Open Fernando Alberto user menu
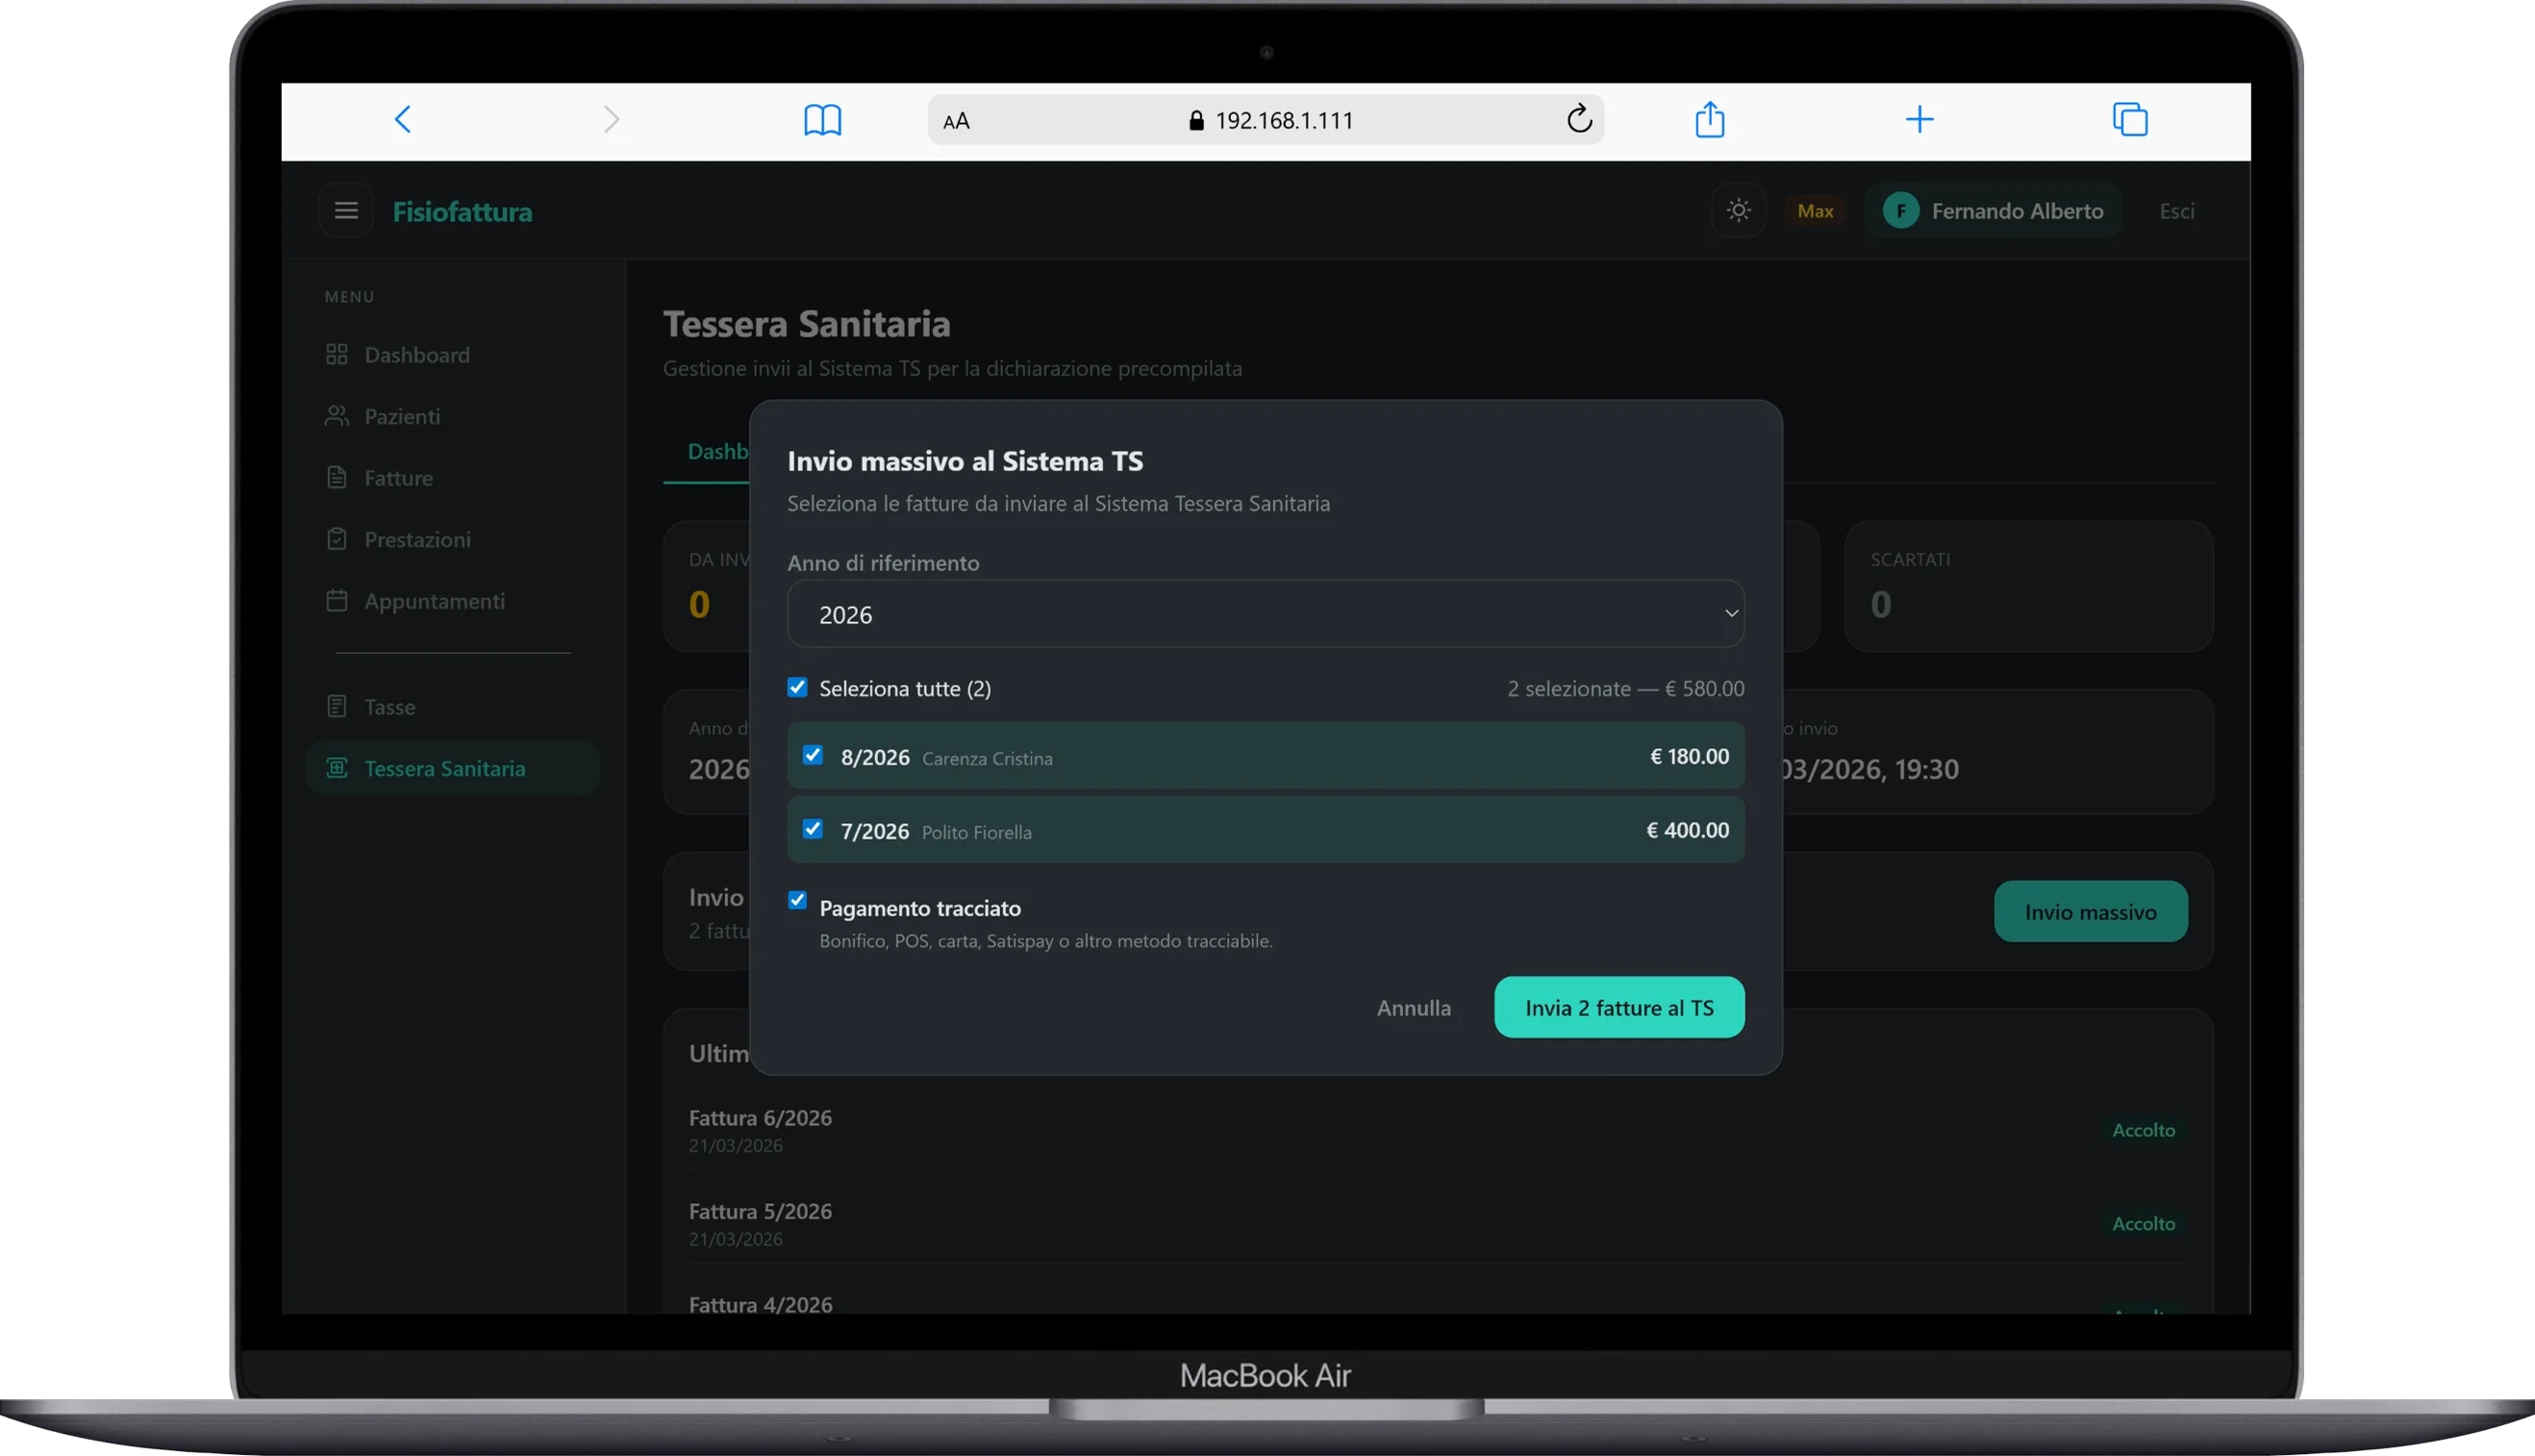The height and width of the screenshot is (1456, 2535). tap(1993, 211)
